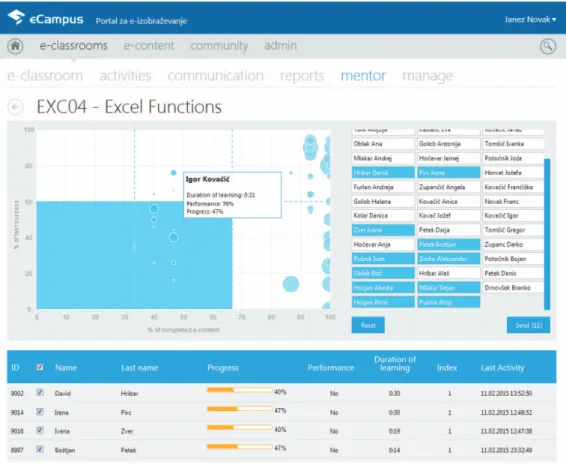The image size is (566, 465).
Task: Toggle the select-all checkbox in table header
Action: [x=40, y=368]
